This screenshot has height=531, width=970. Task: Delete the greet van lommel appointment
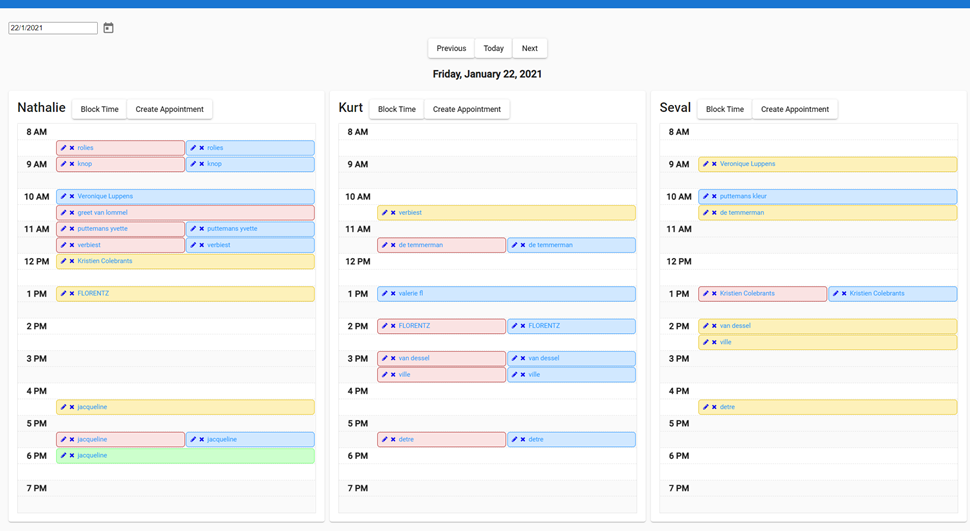(x=72, y=213)
